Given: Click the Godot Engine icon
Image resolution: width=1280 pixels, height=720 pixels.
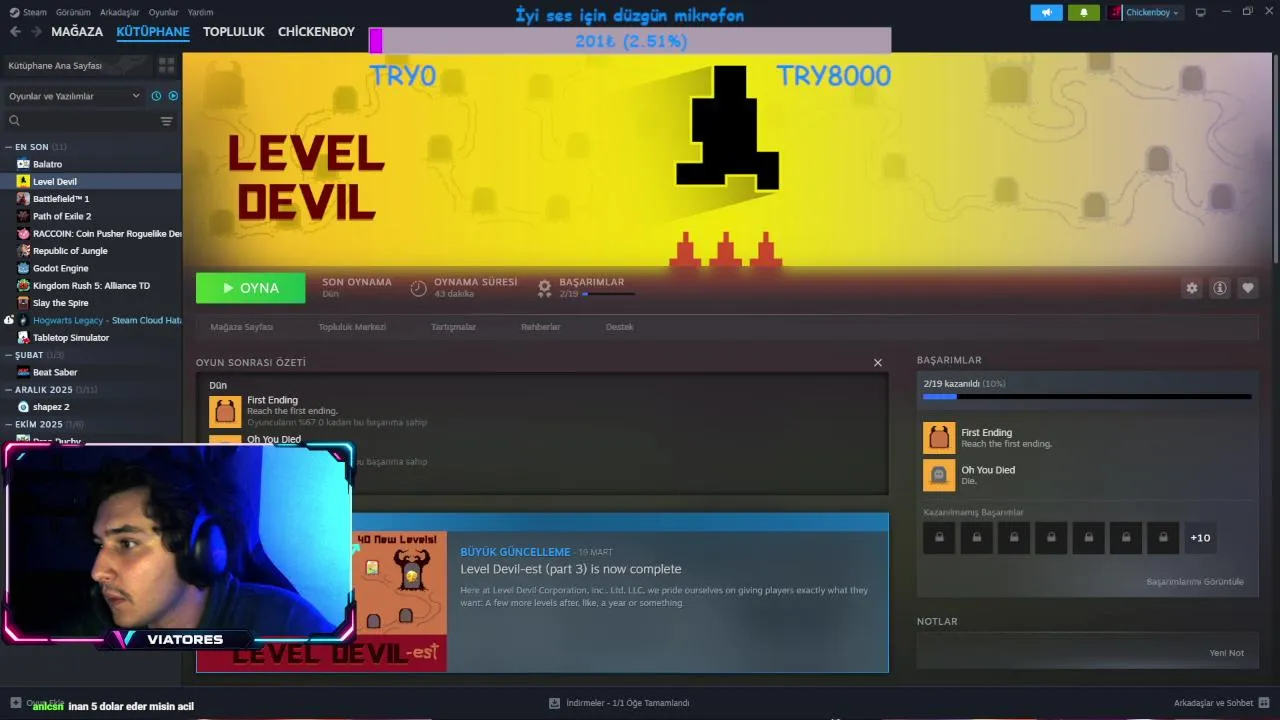Looking at the screenshot, I should (x=23, y=268).
